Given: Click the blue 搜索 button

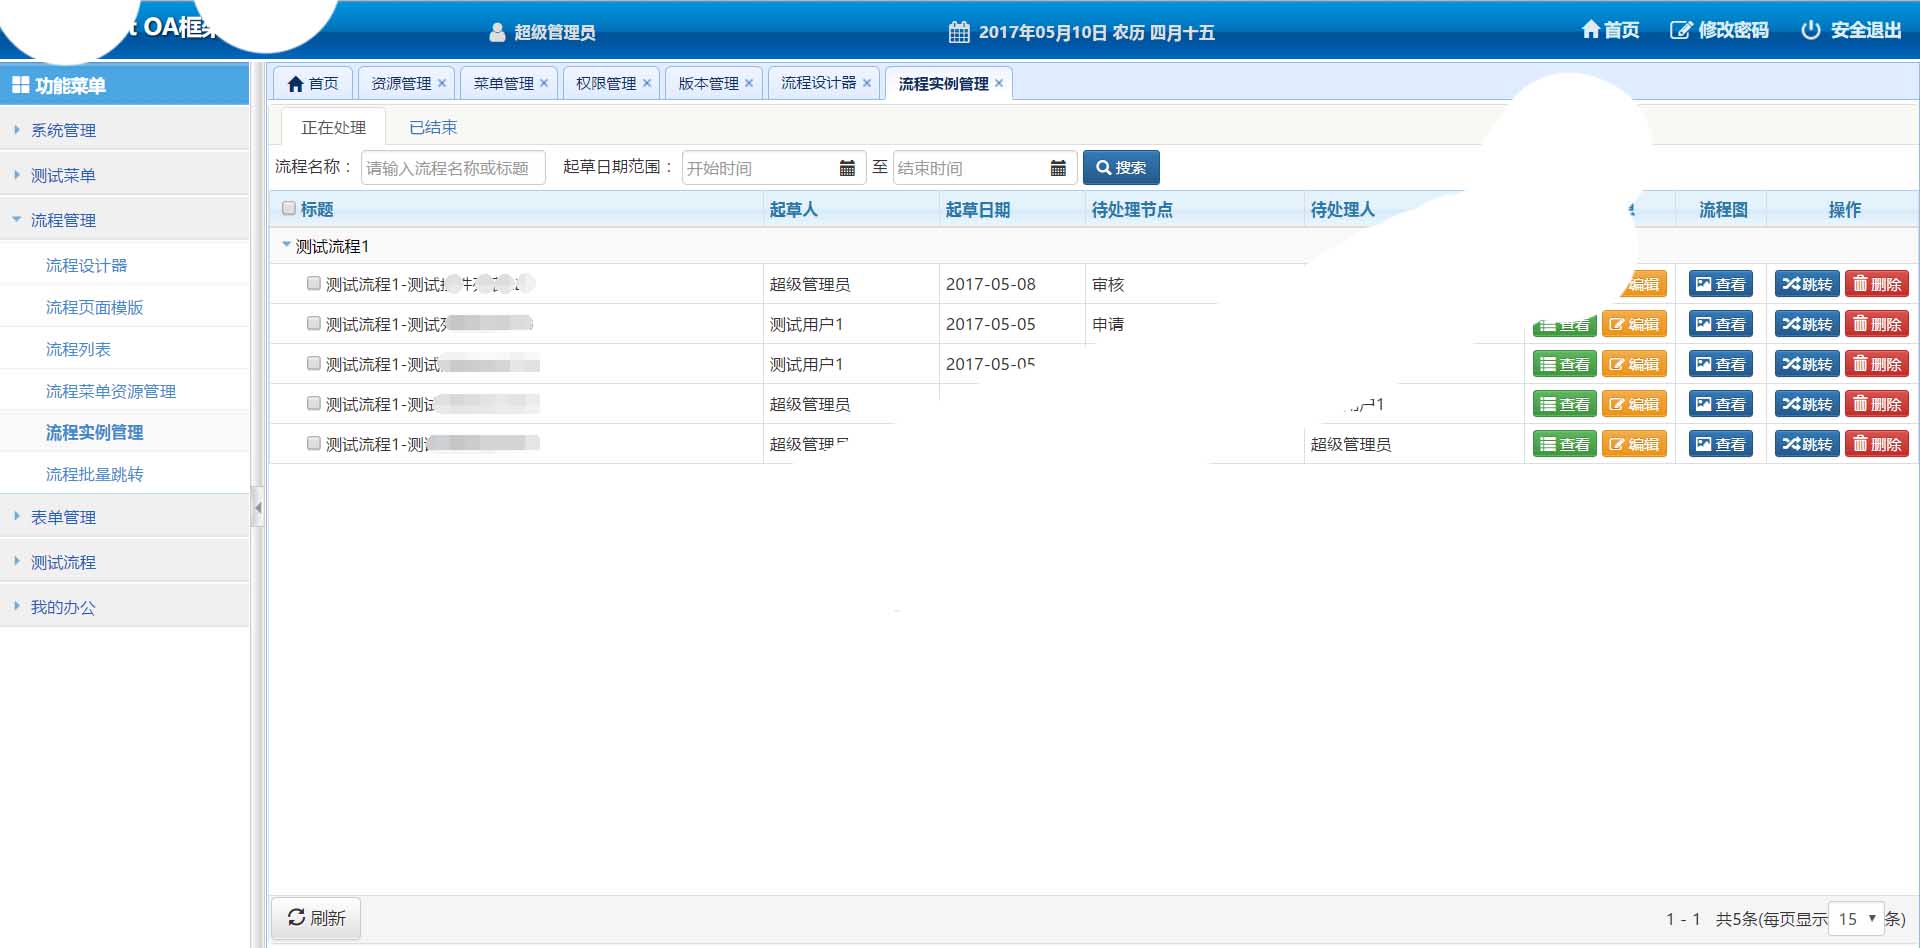Looking at the screenshot, I should tap(1121, 168).
